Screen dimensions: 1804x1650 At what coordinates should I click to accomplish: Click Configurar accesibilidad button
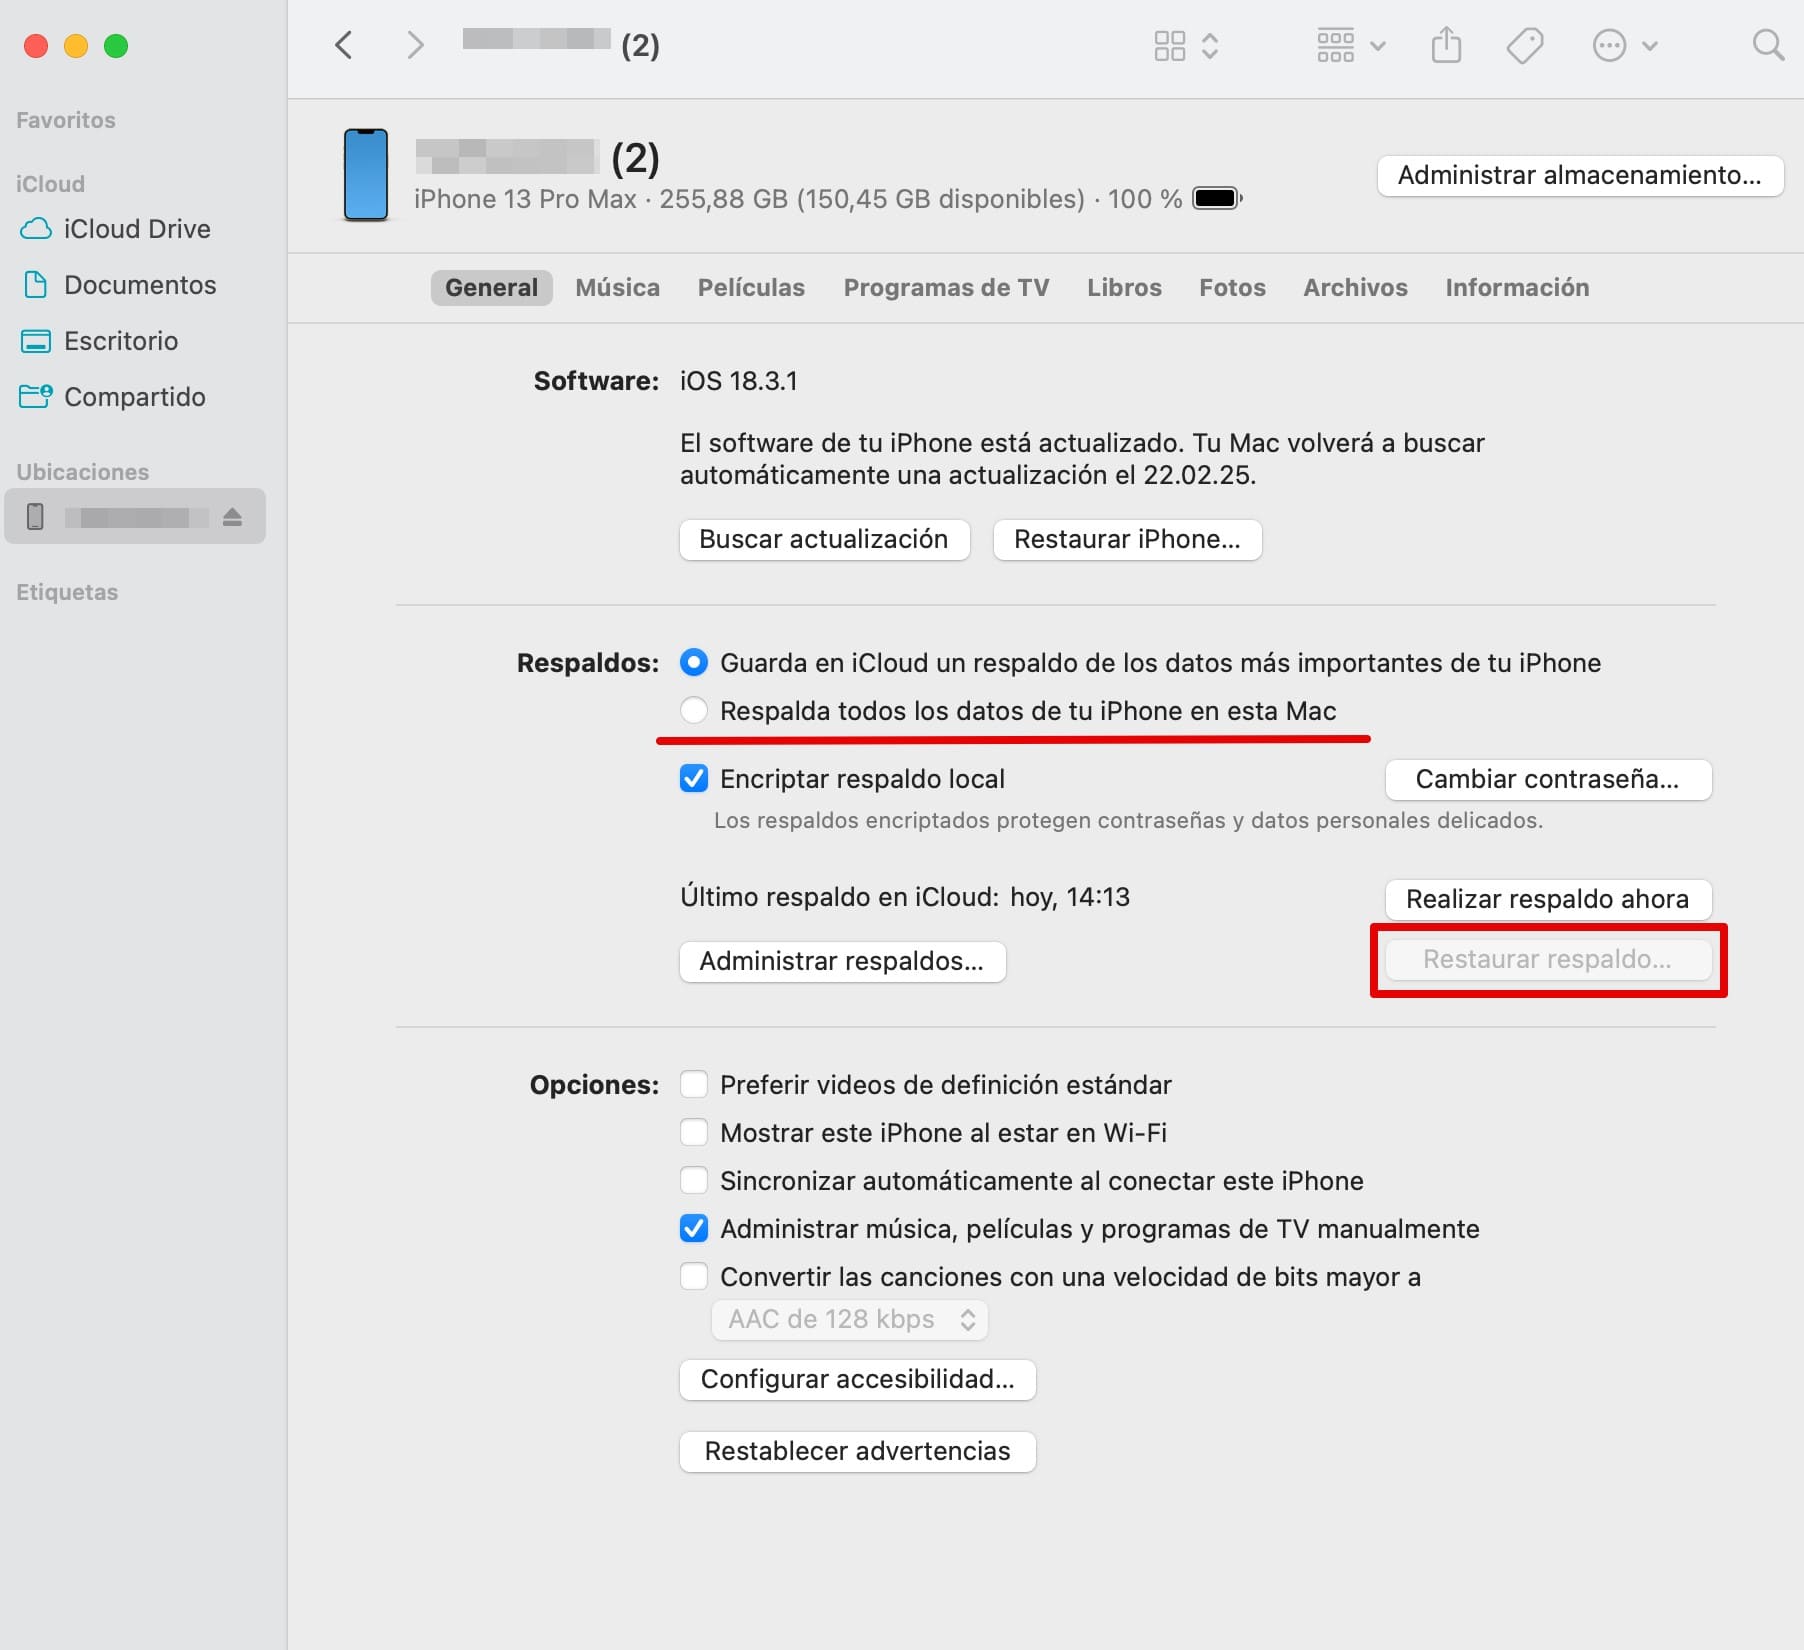pos(857,1379)
